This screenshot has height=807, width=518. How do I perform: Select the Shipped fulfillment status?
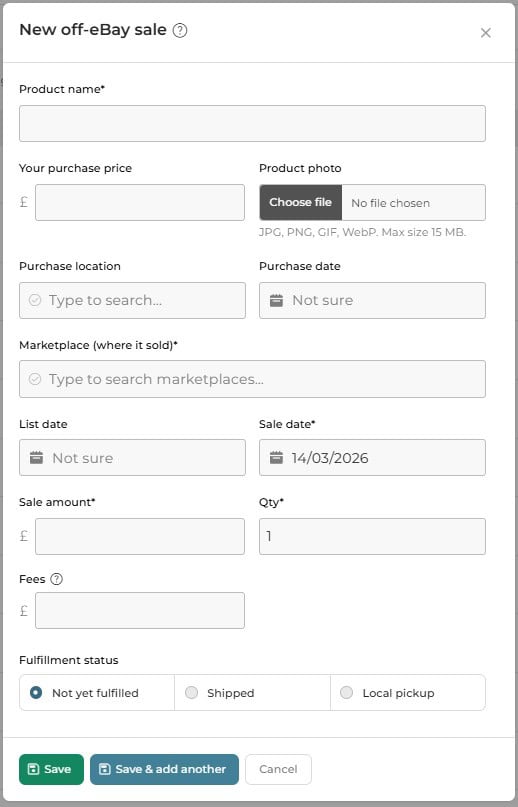tap(252, 693)
